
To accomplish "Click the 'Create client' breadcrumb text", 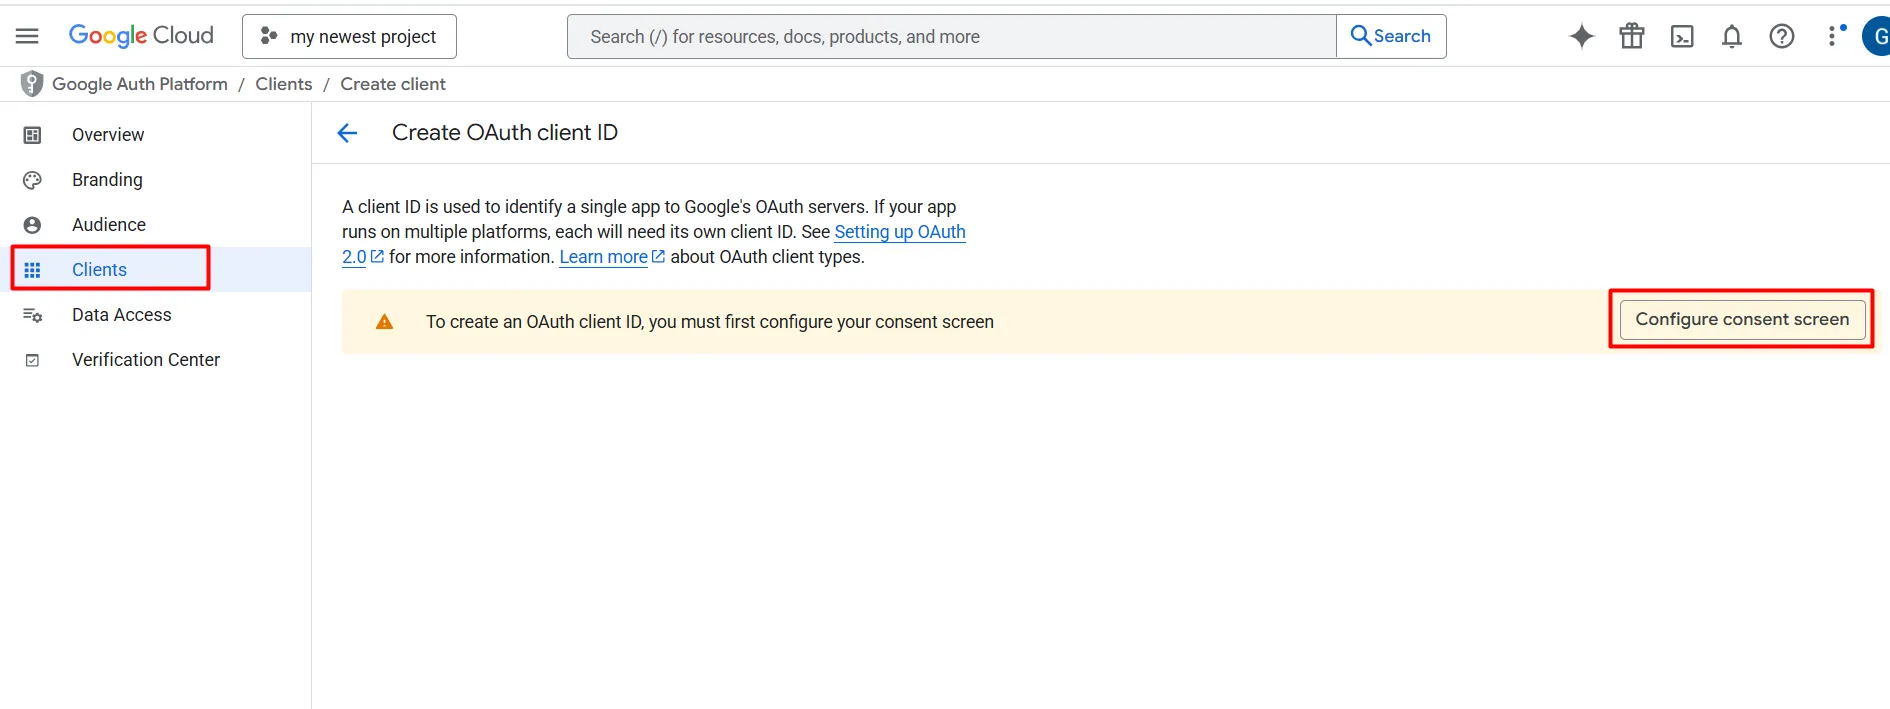I will 393,84.
